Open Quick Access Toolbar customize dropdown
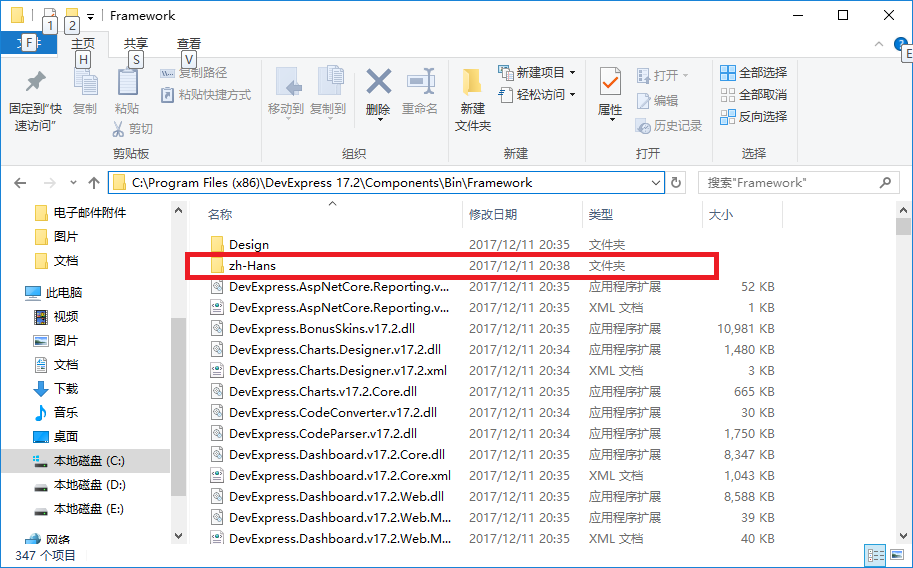913x568 pixels. pyautogui.click(x=90, y=17)
